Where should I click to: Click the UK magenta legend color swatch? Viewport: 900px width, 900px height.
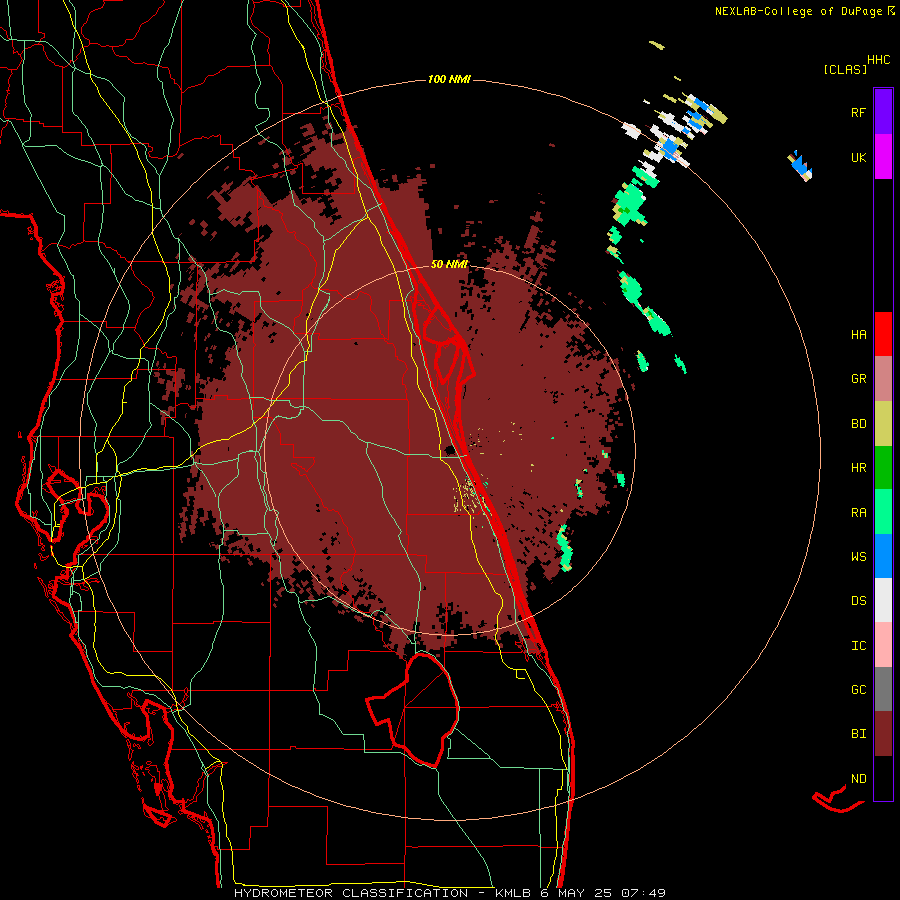coord(883,157)
